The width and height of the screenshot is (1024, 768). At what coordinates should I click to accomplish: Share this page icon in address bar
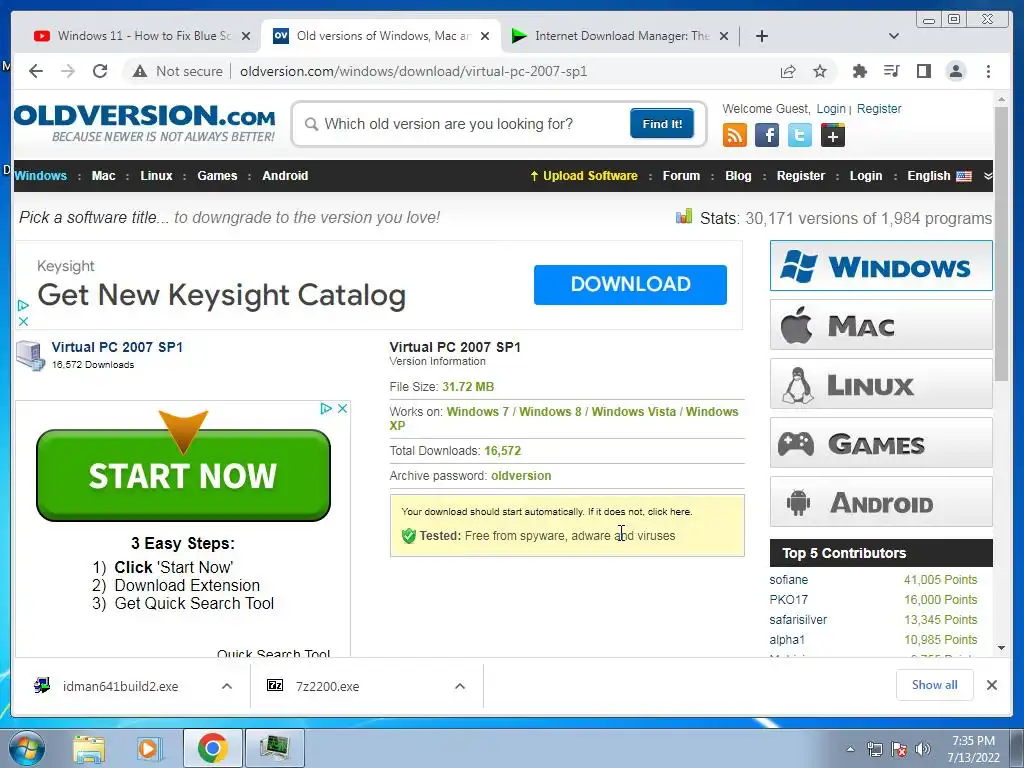click(788, 71)
